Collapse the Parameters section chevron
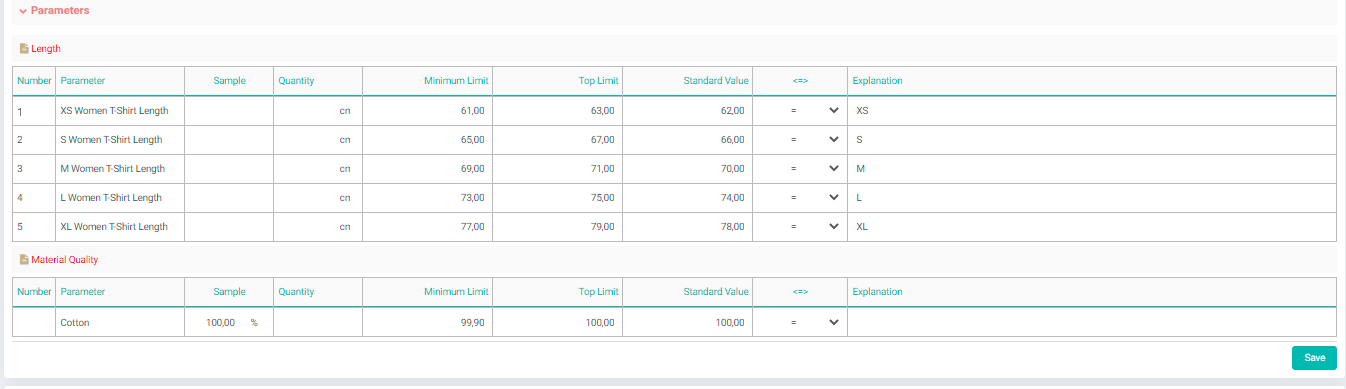Screen dimensions: 1346x389 pos(22,11)
